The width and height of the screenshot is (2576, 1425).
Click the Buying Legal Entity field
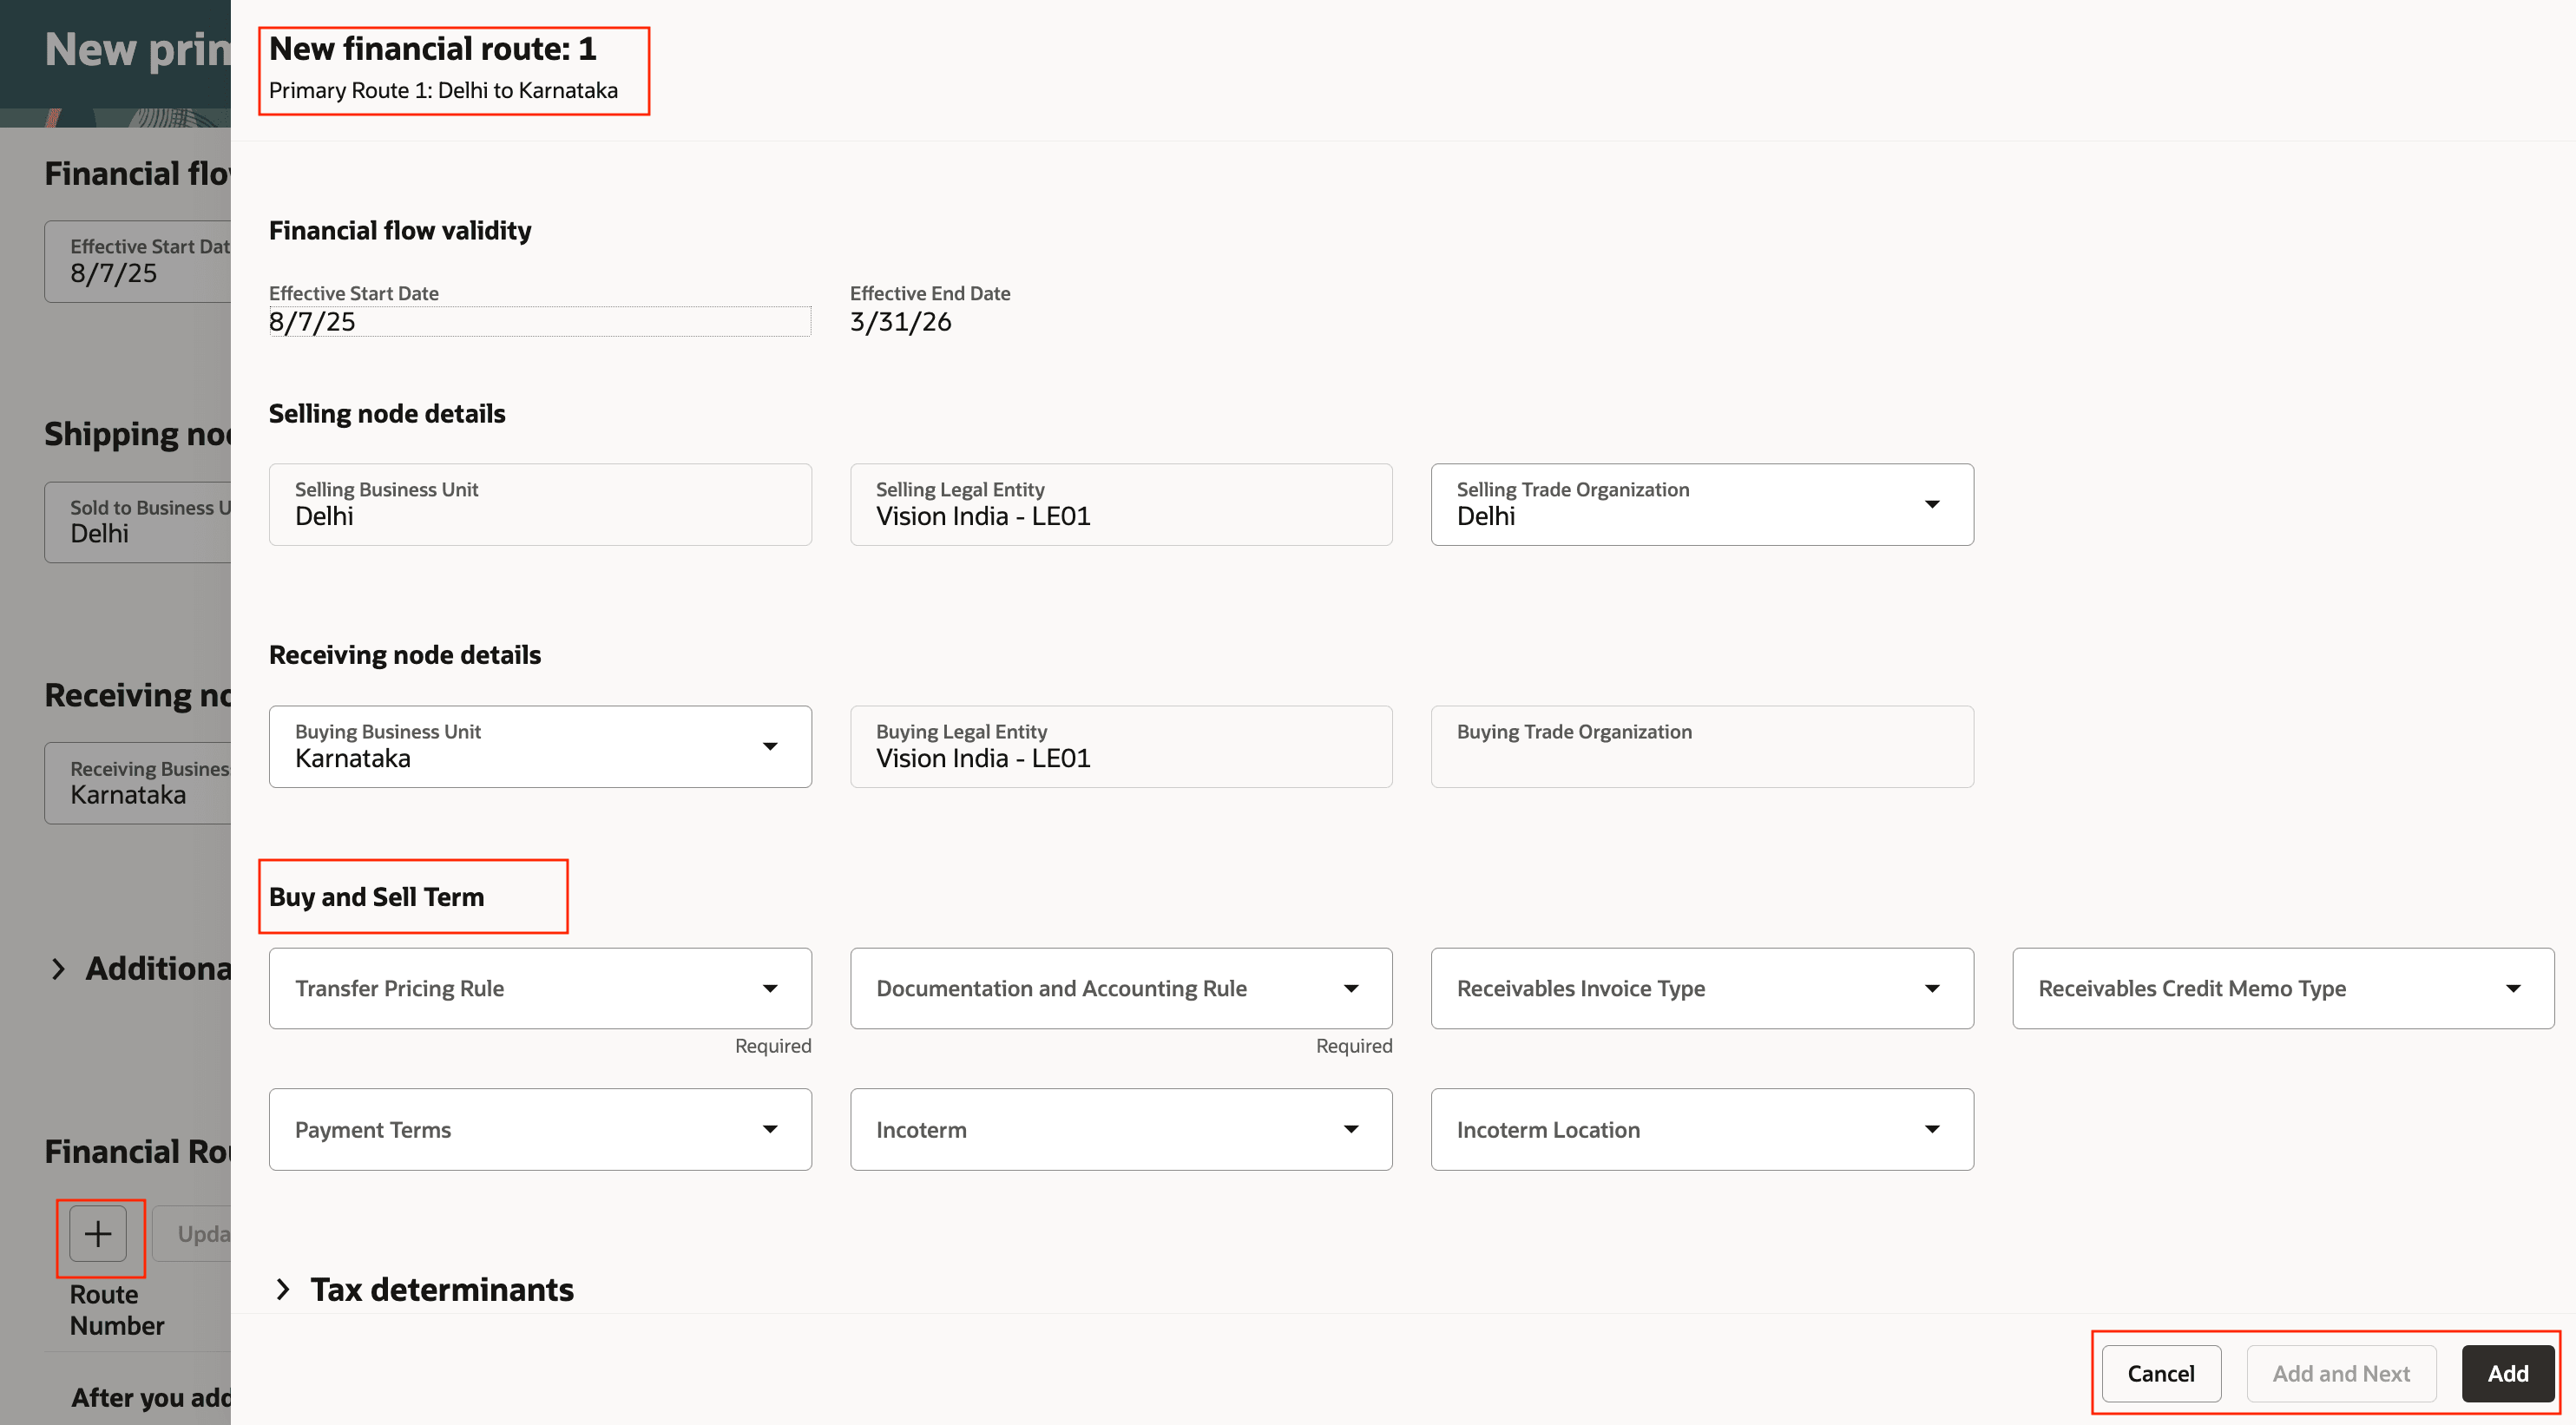(1120, 747)
